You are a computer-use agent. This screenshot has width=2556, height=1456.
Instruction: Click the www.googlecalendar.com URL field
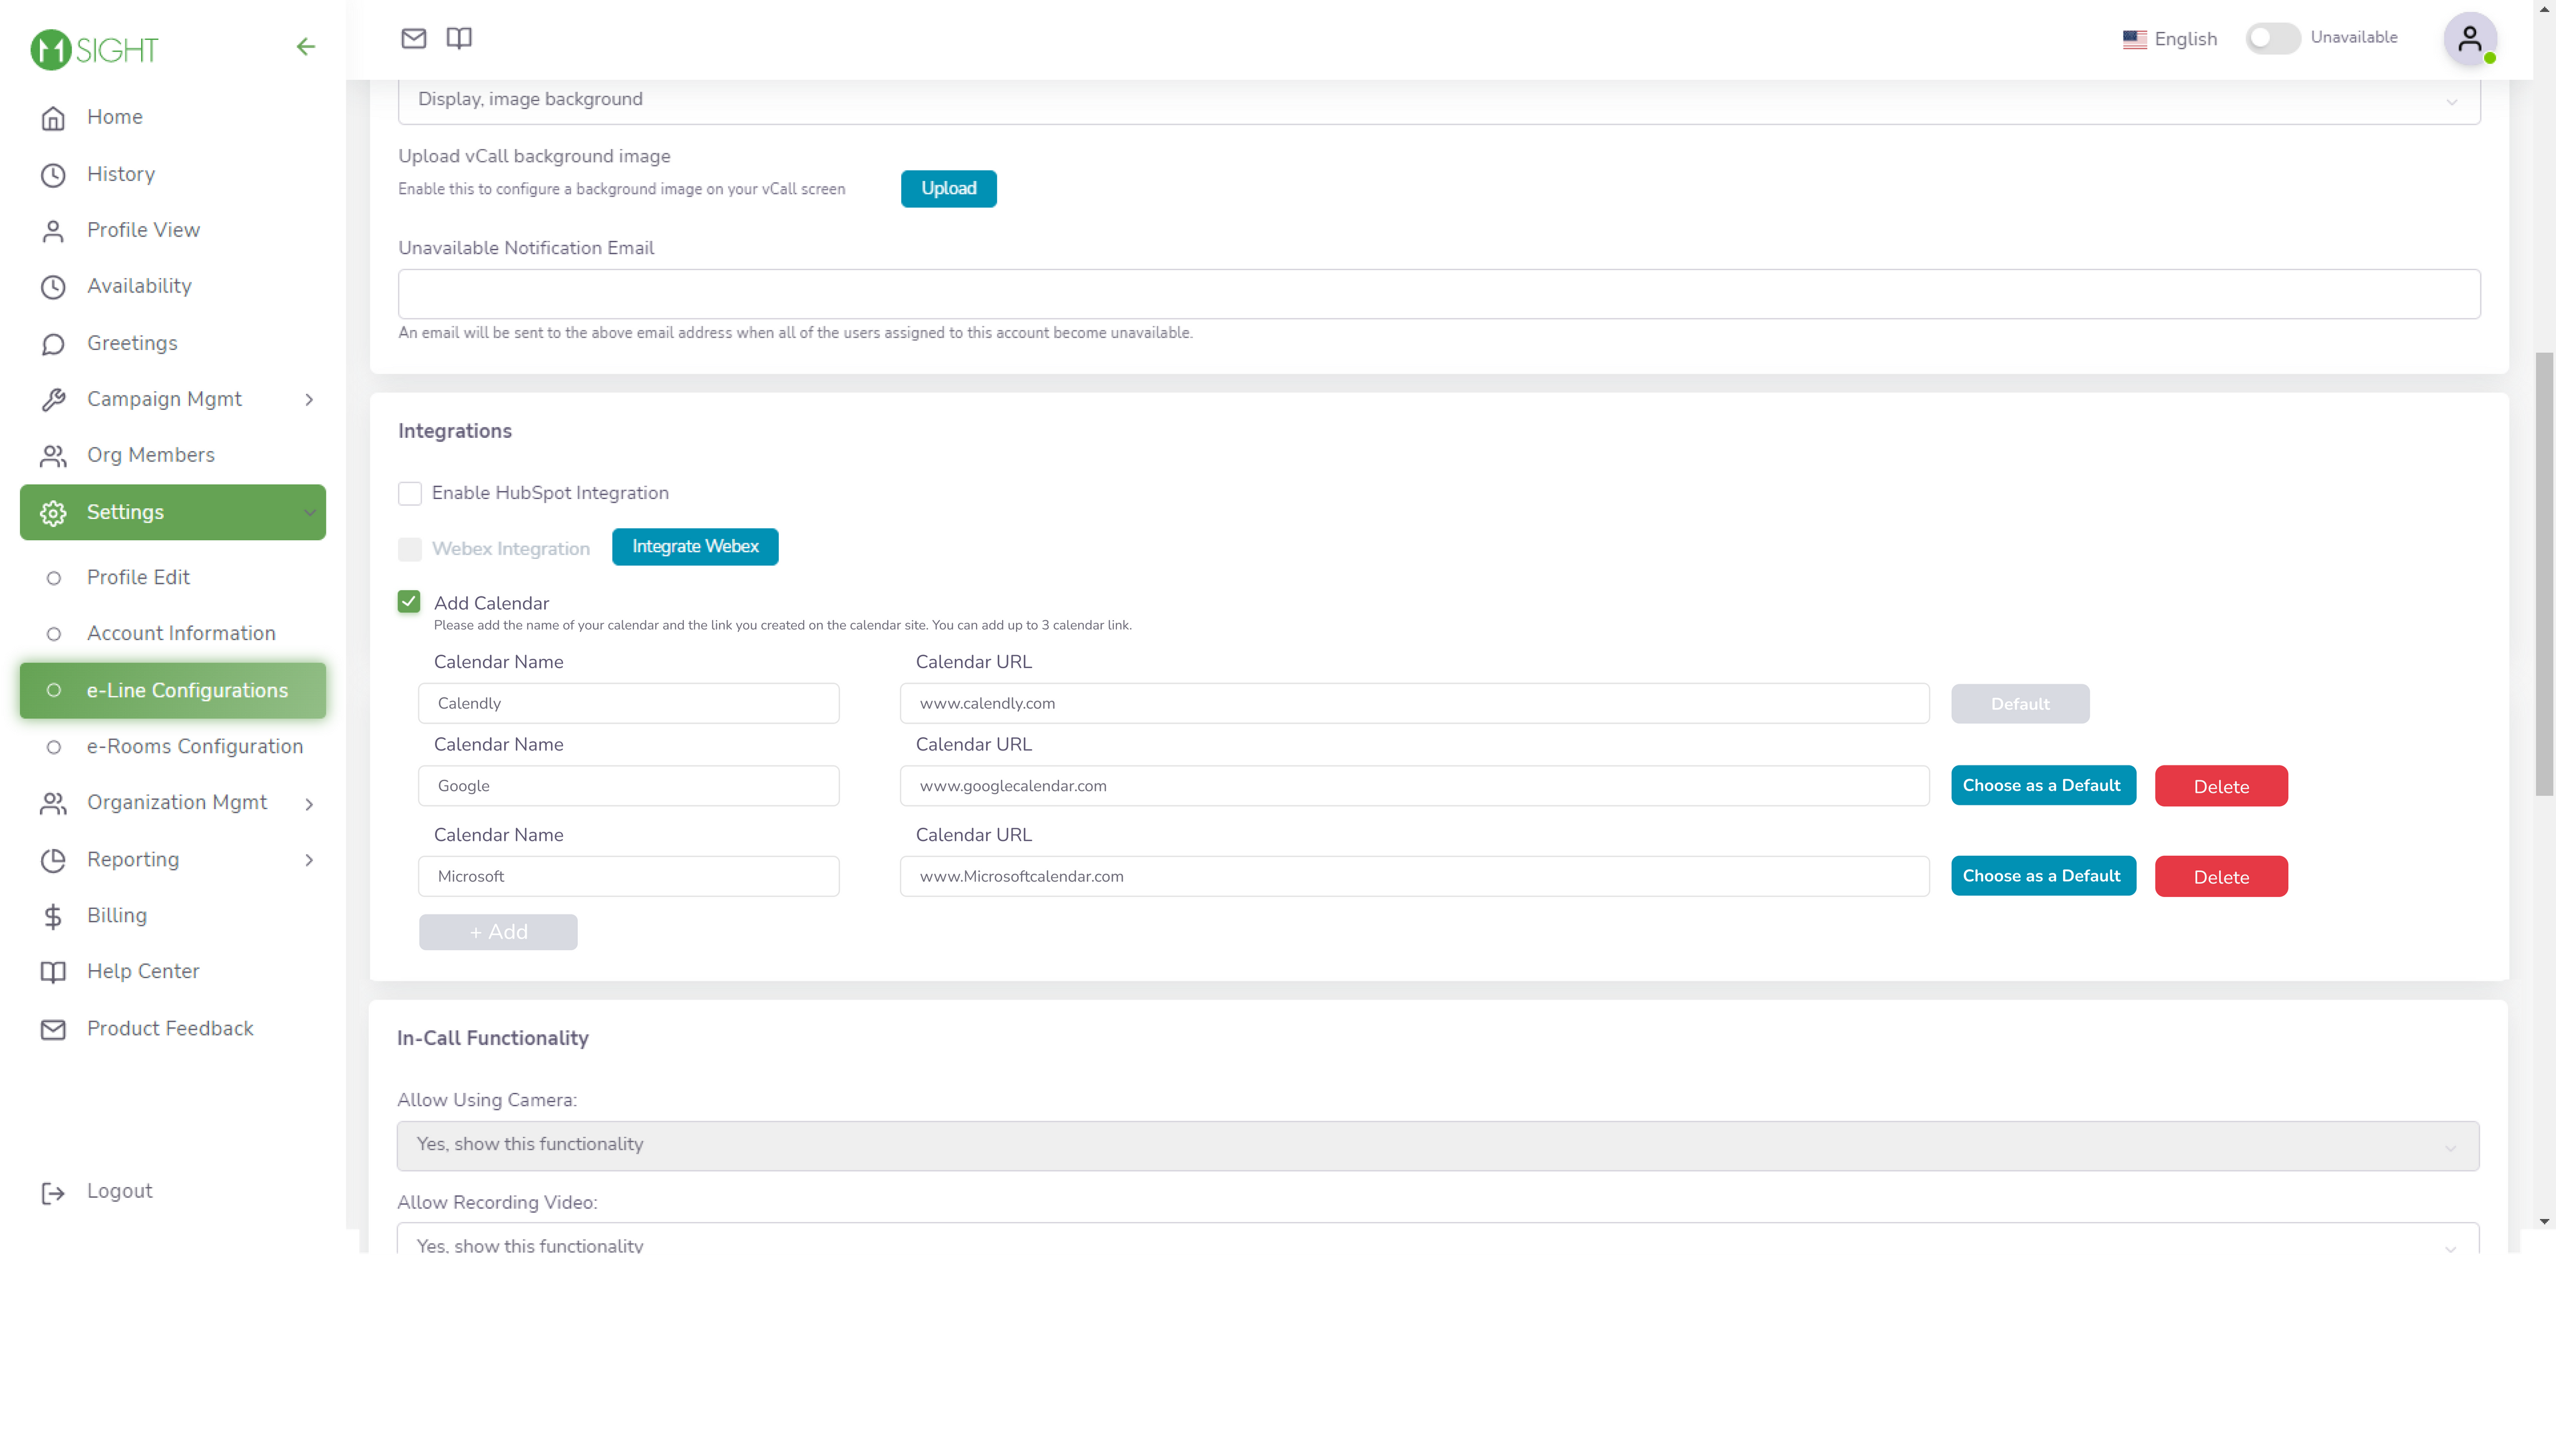[x=1415, y=786]
